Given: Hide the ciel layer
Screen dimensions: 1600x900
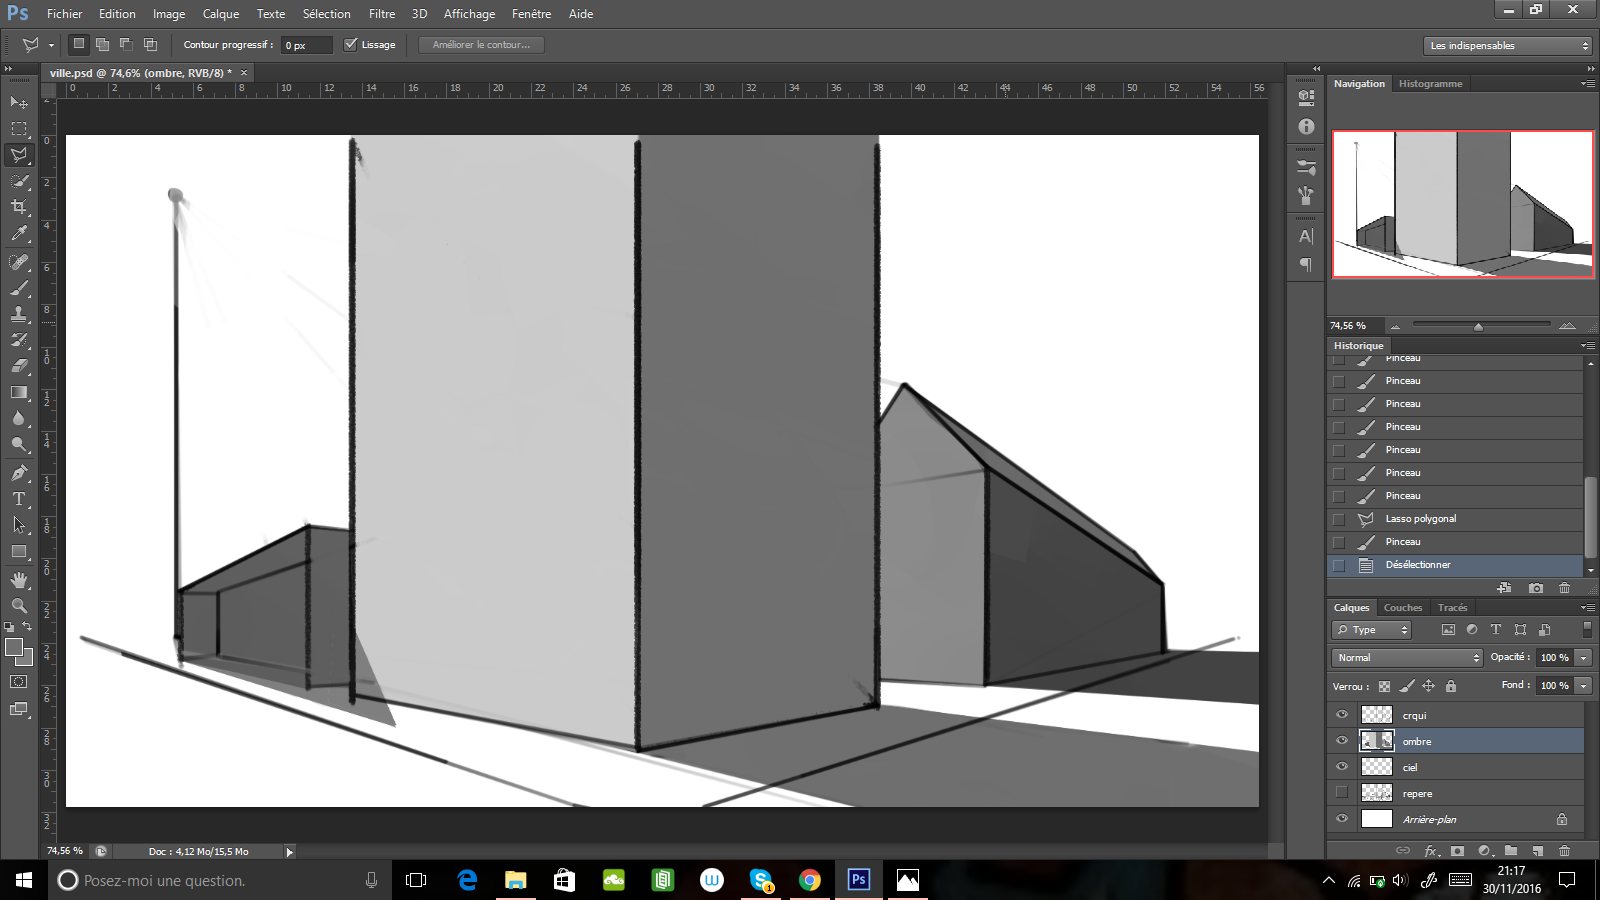Looking at the screenshot, I should click(1341, 766).
